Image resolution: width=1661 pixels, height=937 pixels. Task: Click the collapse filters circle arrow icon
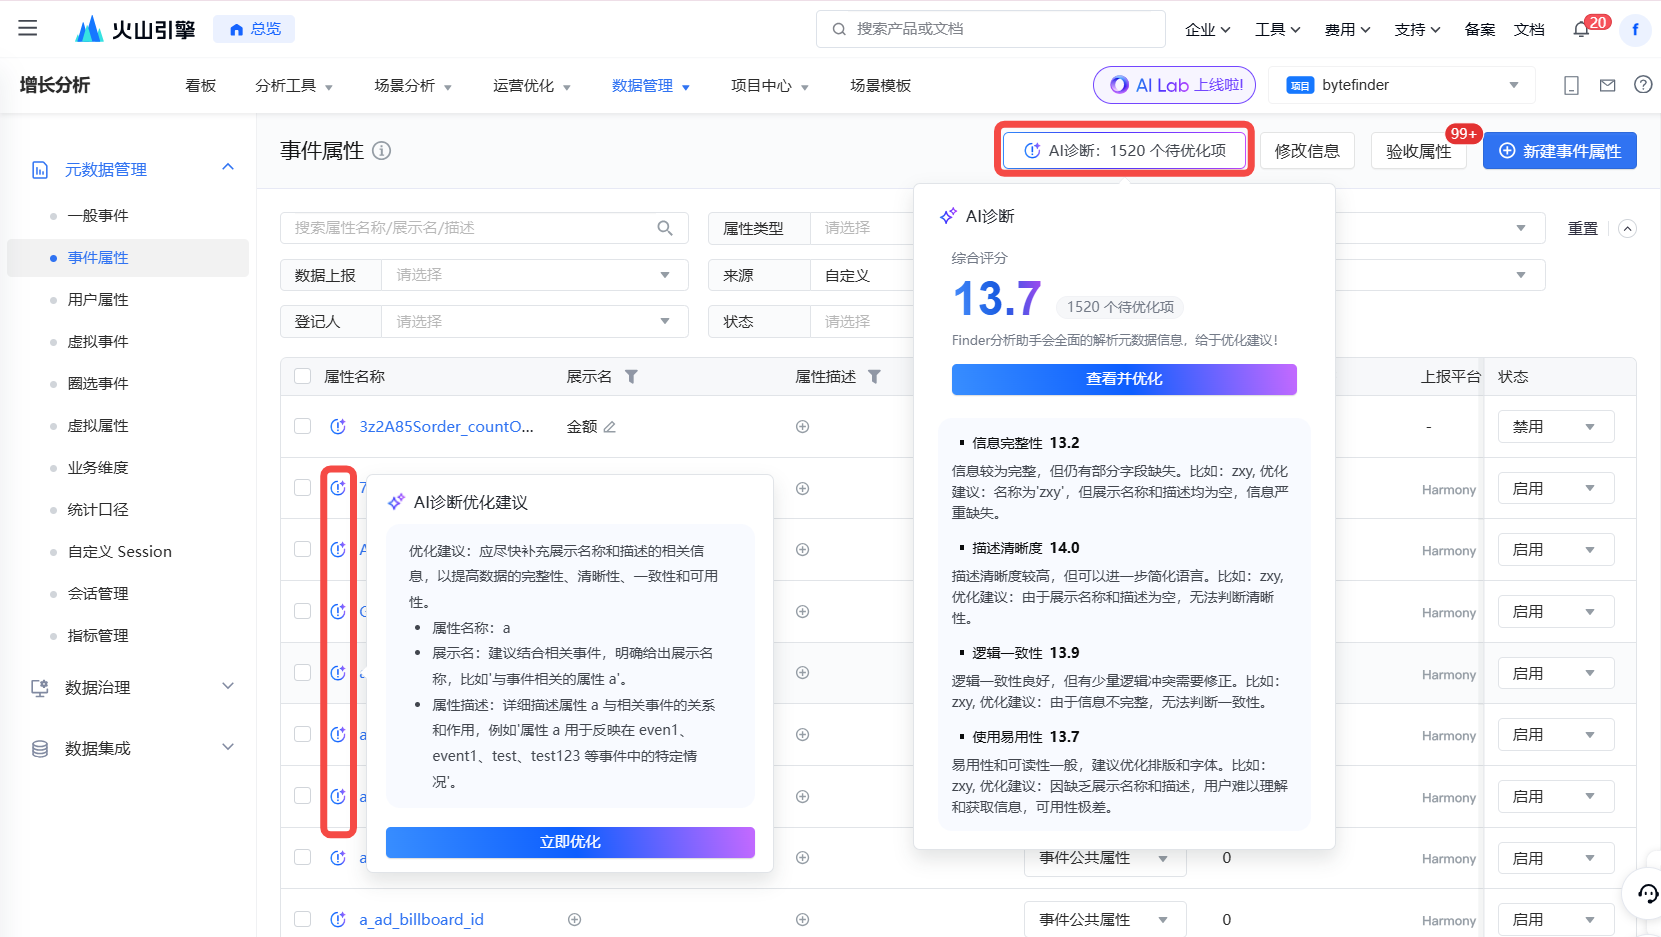coord(1627,229)
